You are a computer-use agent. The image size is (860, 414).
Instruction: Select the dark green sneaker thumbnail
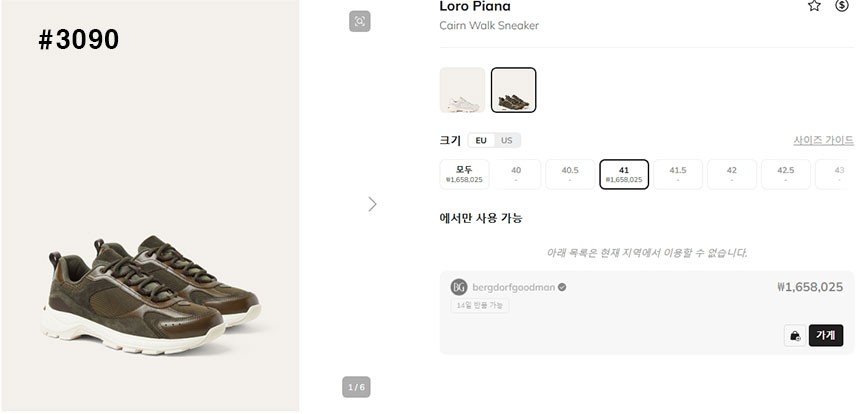(x=514, y=90)
